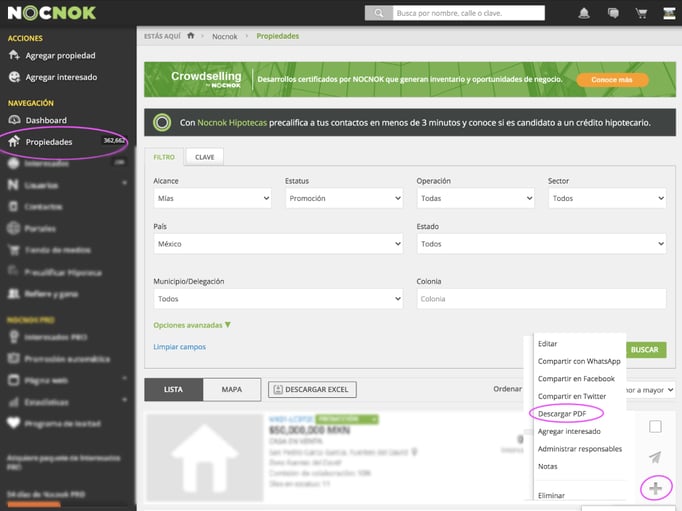Click the paper plane send icon
This screenshot has height=511, width=682.
click(x=655, y=457)
